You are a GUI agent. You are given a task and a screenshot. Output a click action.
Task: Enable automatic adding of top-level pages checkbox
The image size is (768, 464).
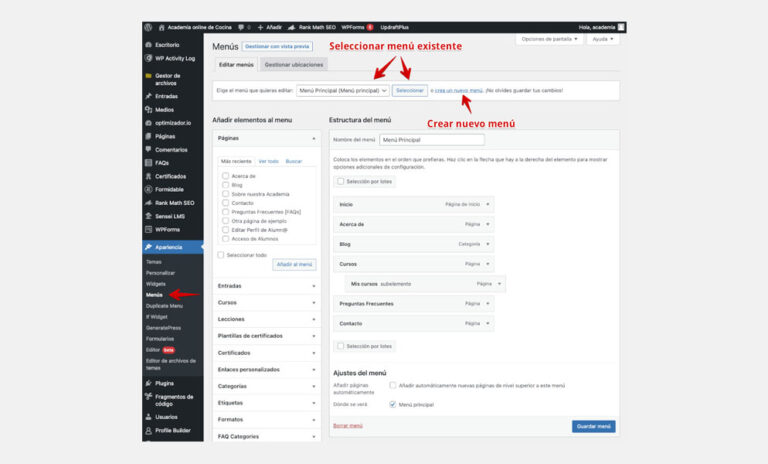click(x=393, y=385)
